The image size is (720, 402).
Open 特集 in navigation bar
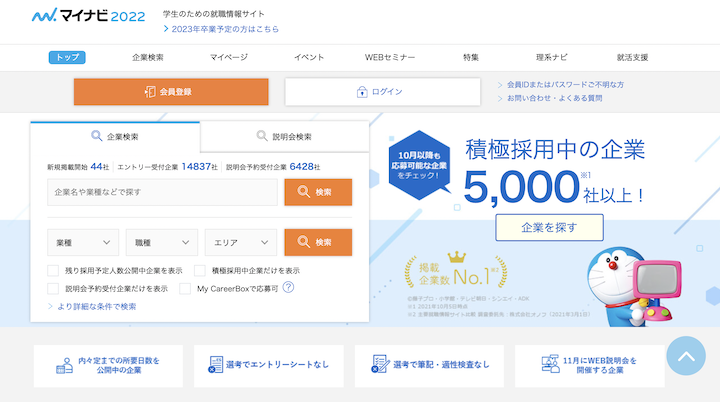pyautogui.click(x=471, y=57)
